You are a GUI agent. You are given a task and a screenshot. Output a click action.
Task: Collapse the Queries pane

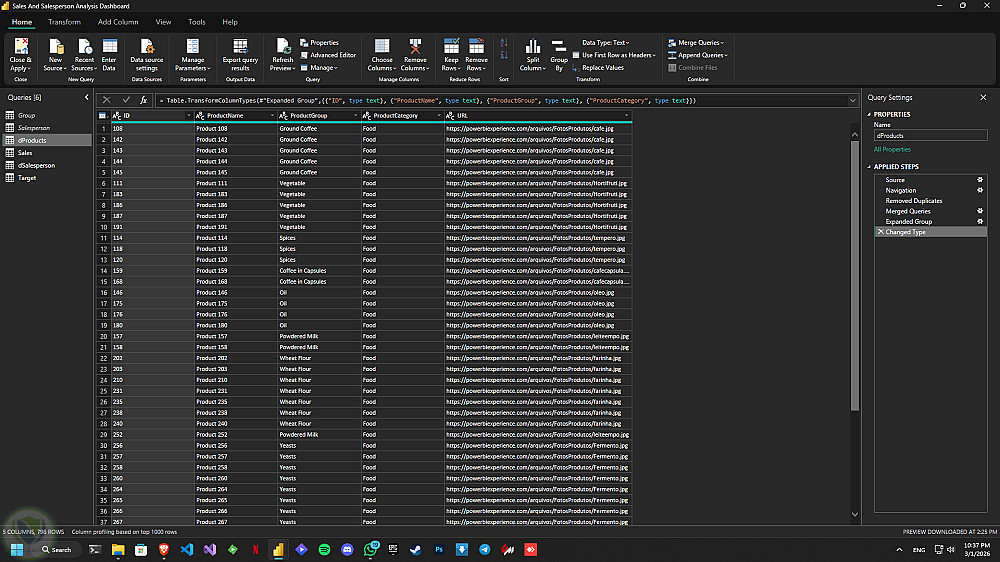pyautogui.click(x=85, y=98)
